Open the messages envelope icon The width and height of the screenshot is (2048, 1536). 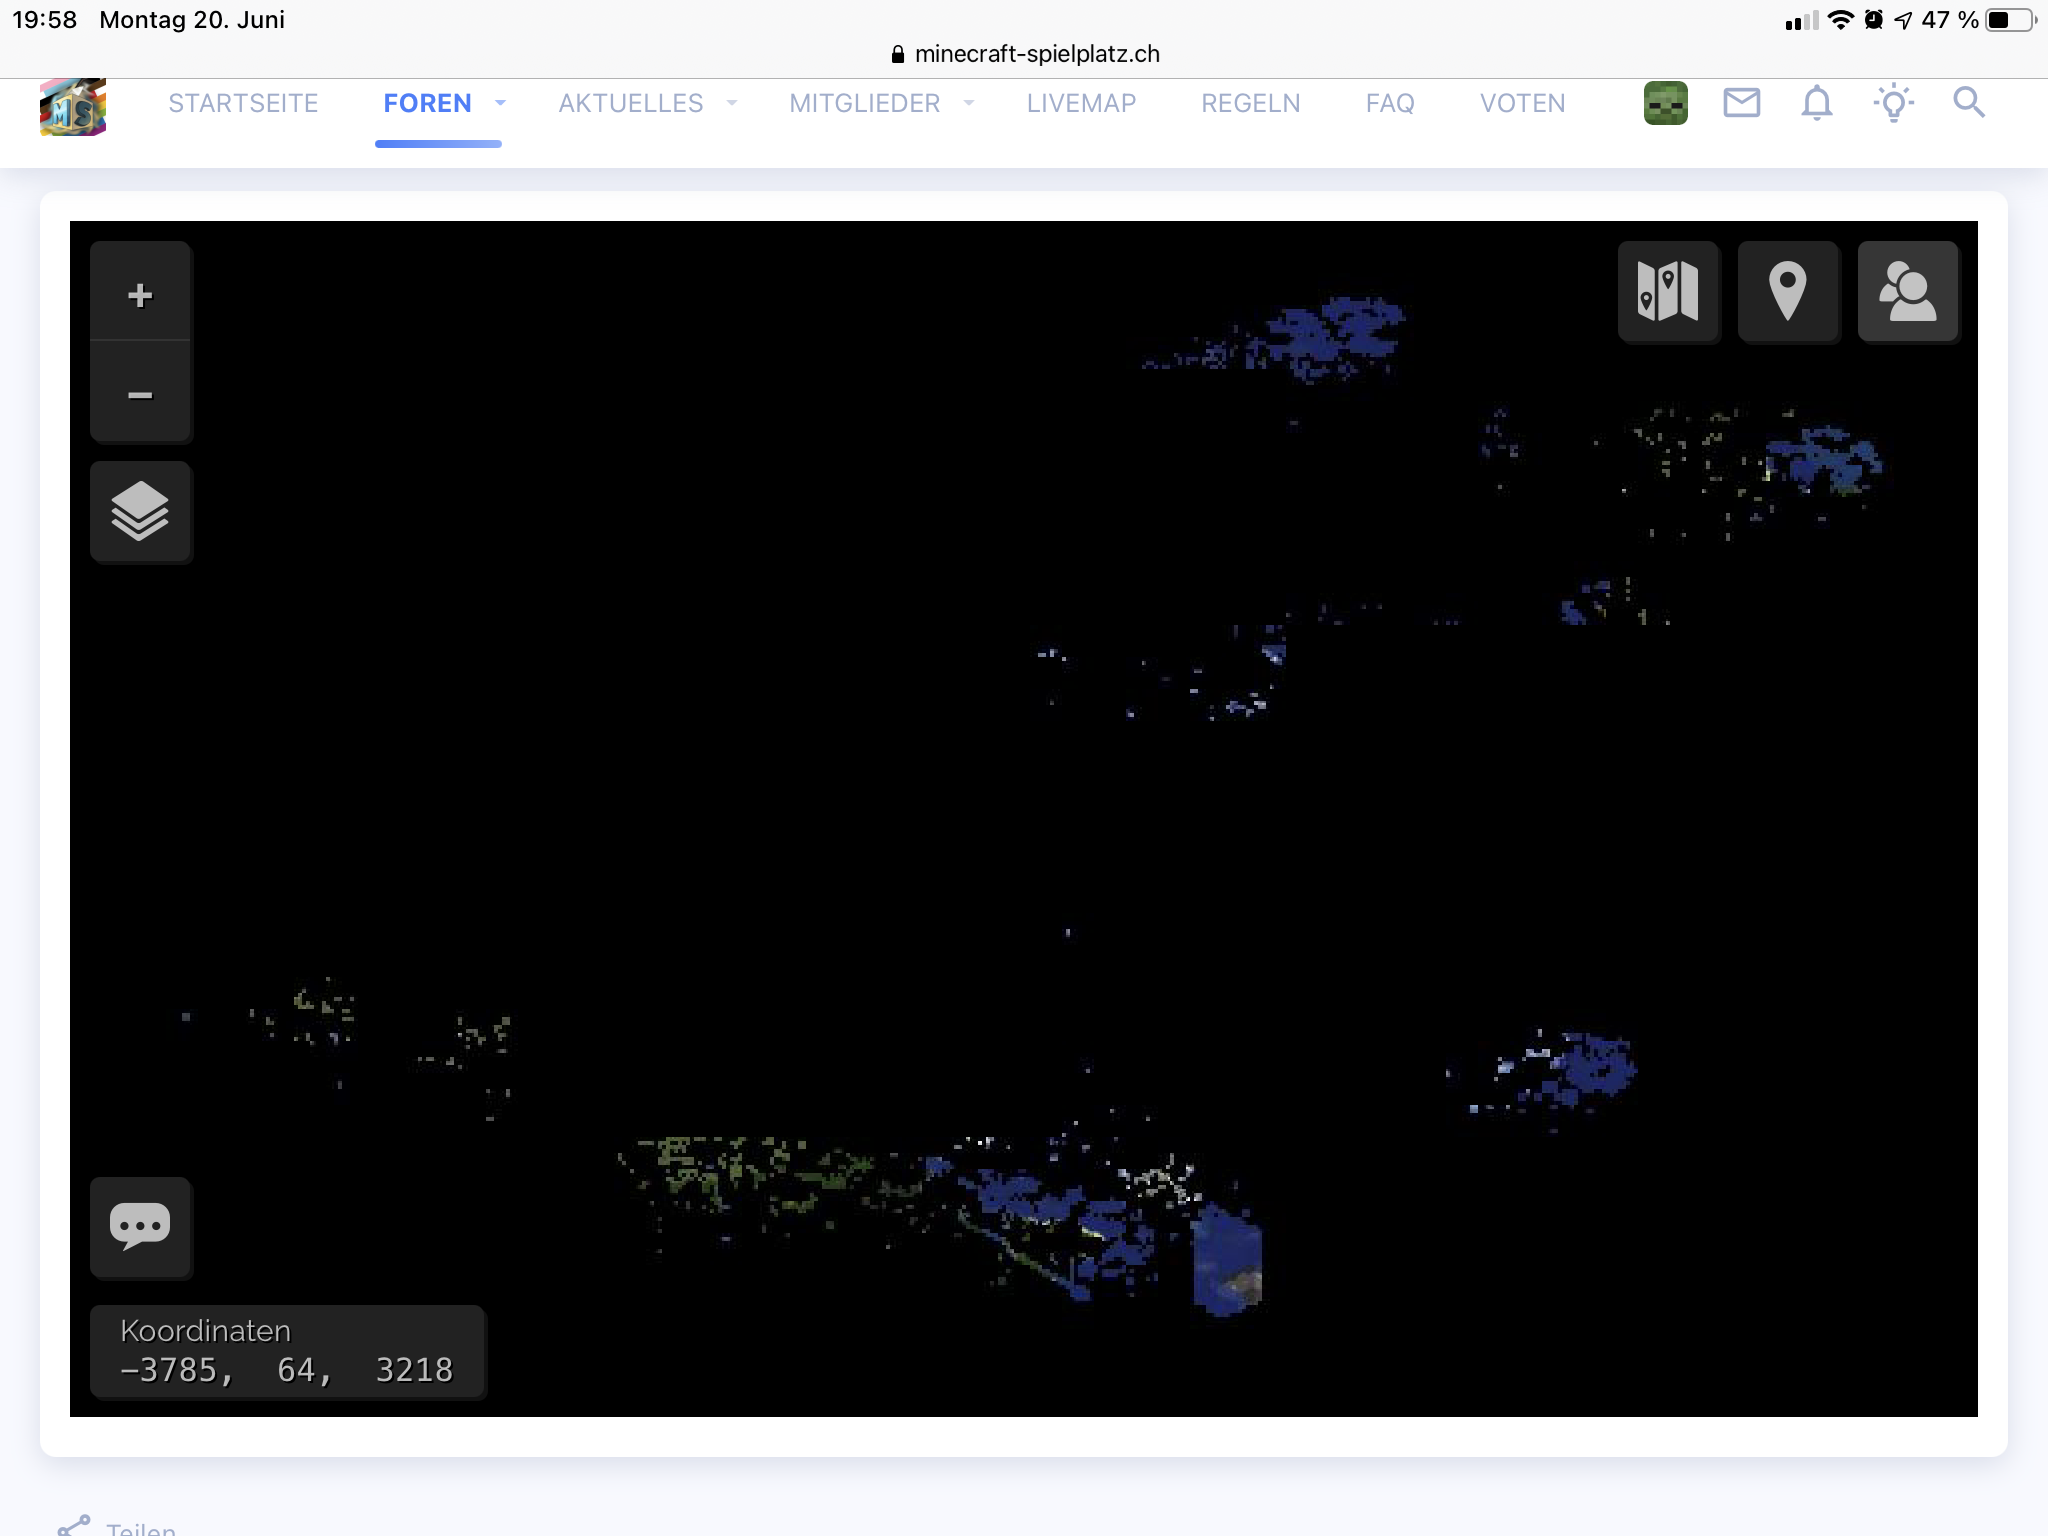coord(1741,103)
